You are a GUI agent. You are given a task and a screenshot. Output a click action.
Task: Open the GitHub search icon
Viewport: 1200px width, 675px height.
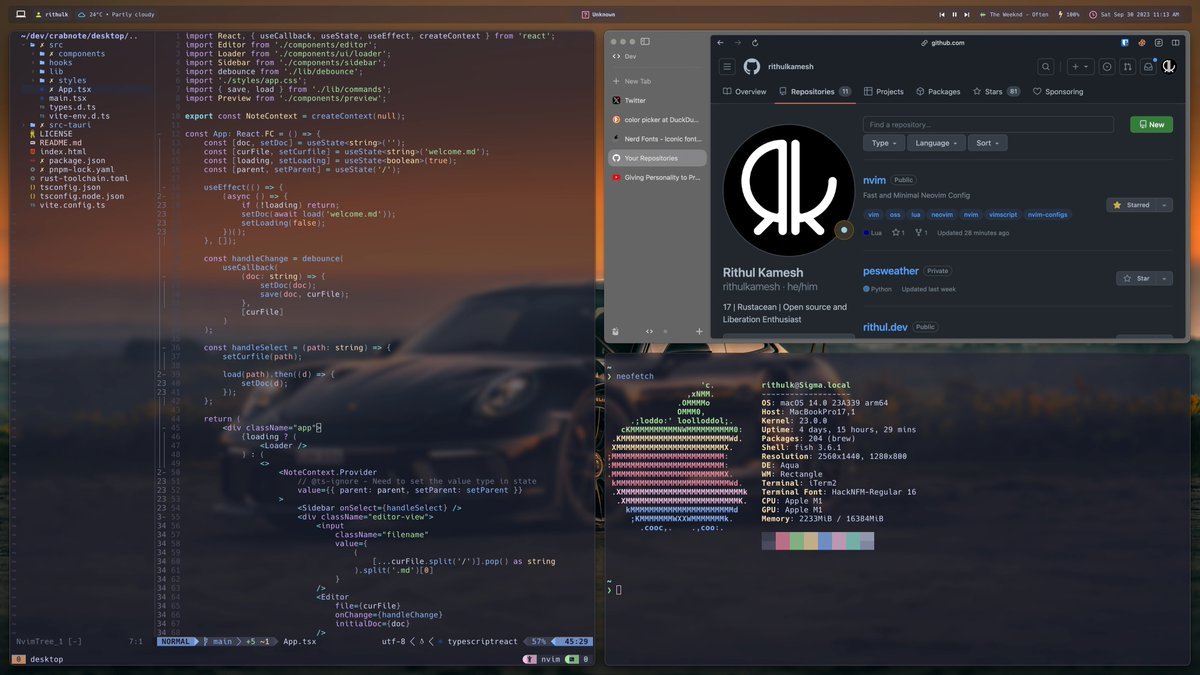(1046, 67)
